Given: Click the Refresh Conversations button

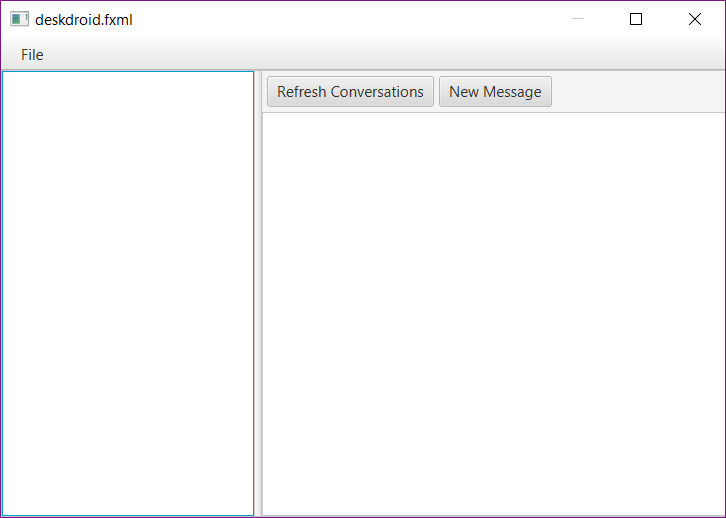Looking at the screenshot, I should pos(350,92).
